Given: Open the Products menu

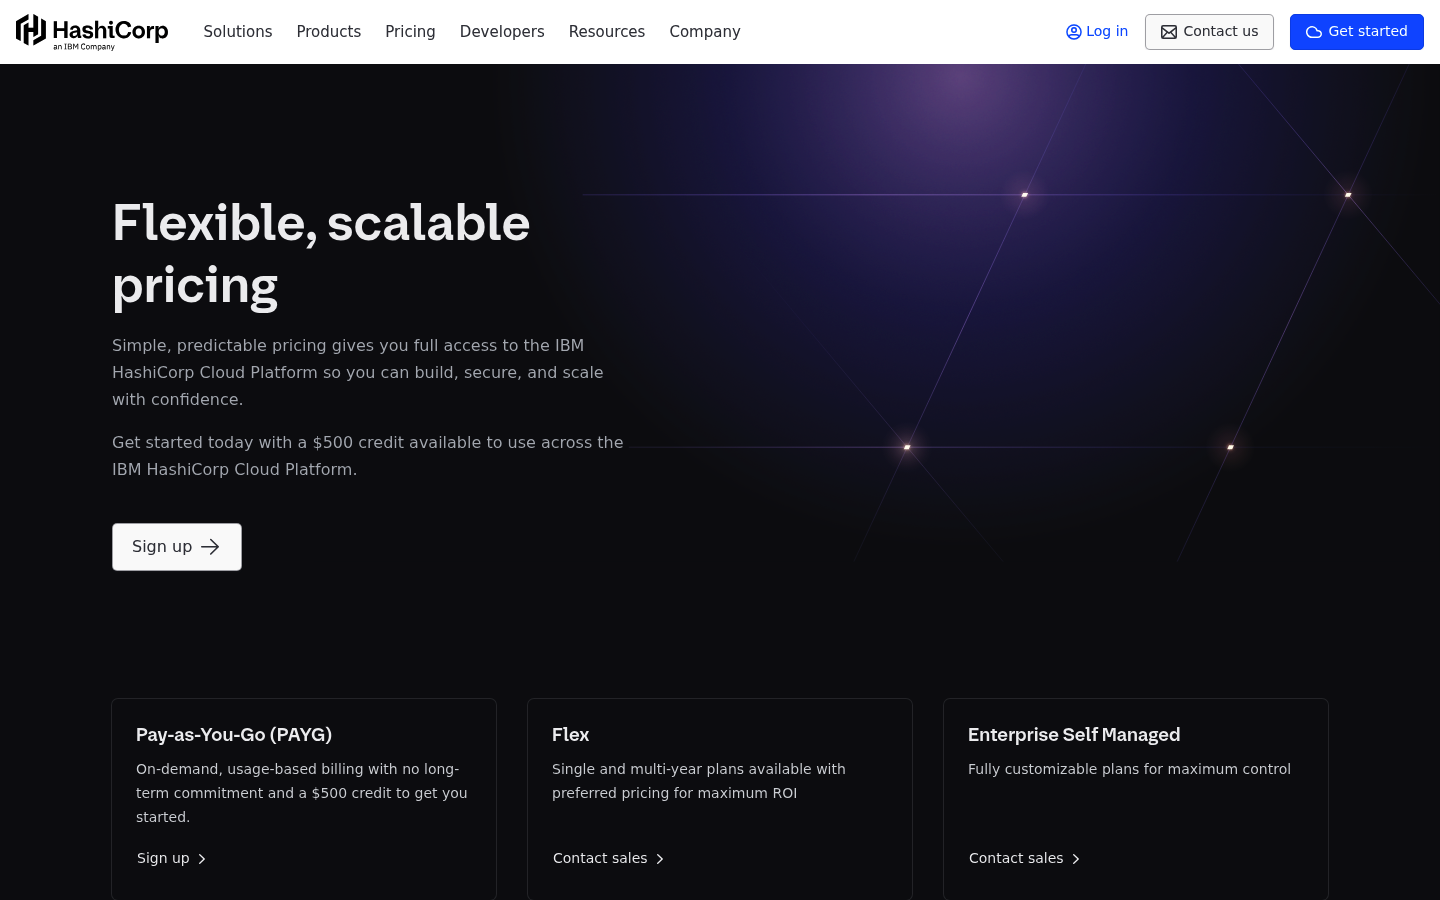Looking at the screenshot, I should [x=329, y=32].
